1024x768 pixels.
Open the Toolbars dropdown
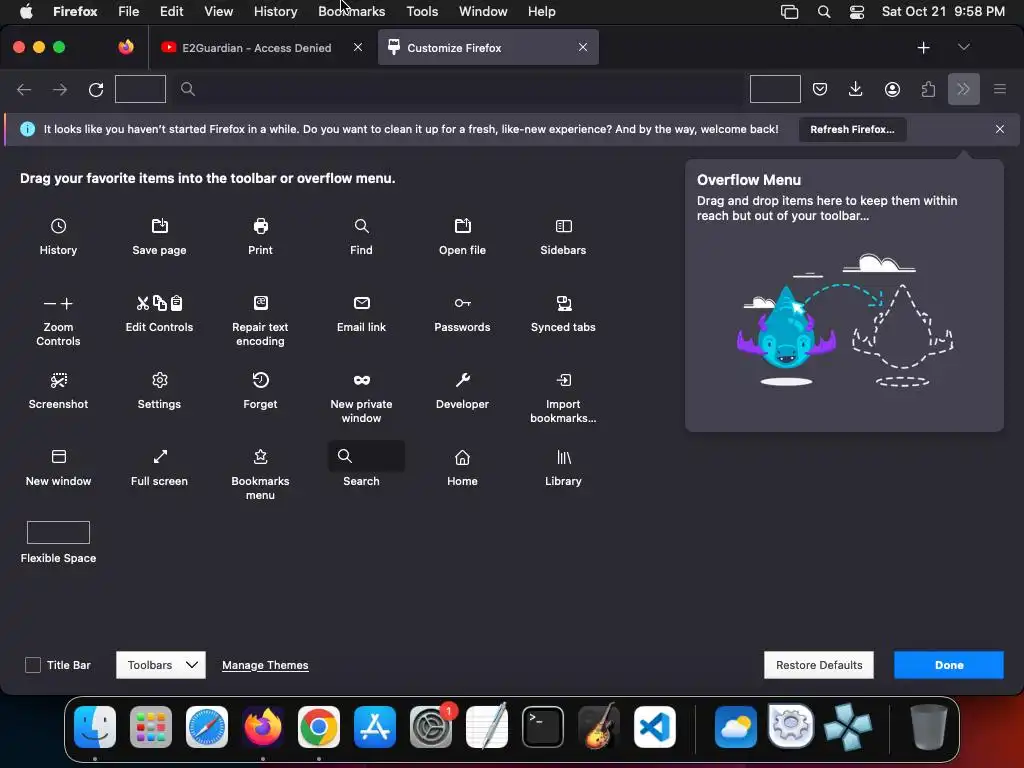click(161, 665)
